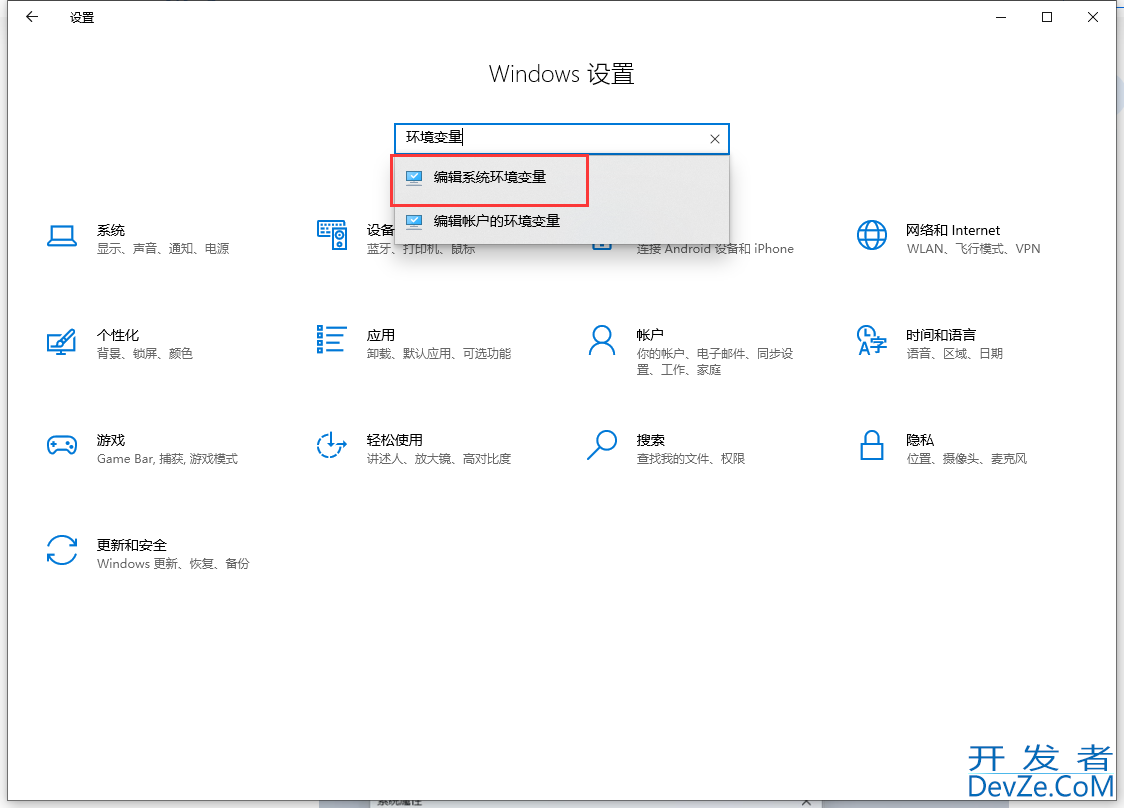The width and height of the screenshot is (1124, 808).
Task: Click the 隐私 lock icon
Action: [872, 445]
